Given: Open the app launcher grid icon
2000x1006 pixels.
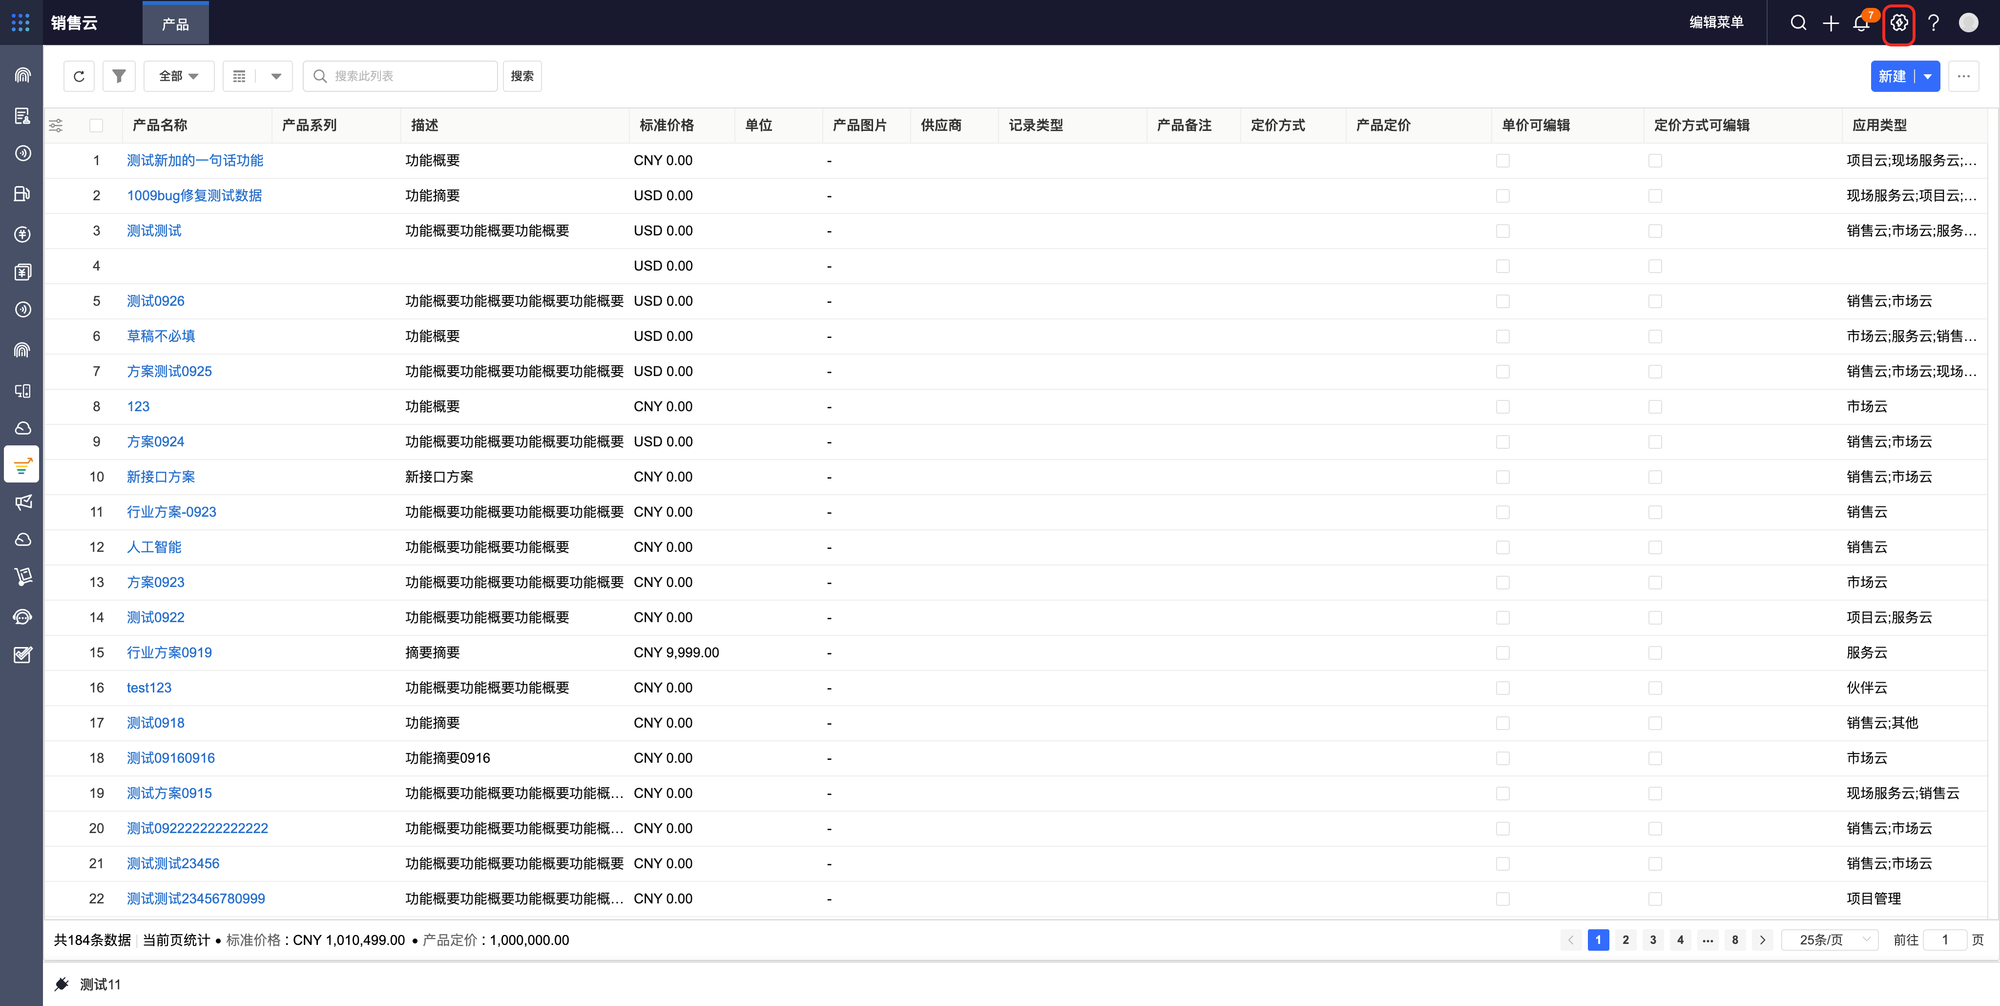Looking at the screenshot, I should click(x=20, y=22).
